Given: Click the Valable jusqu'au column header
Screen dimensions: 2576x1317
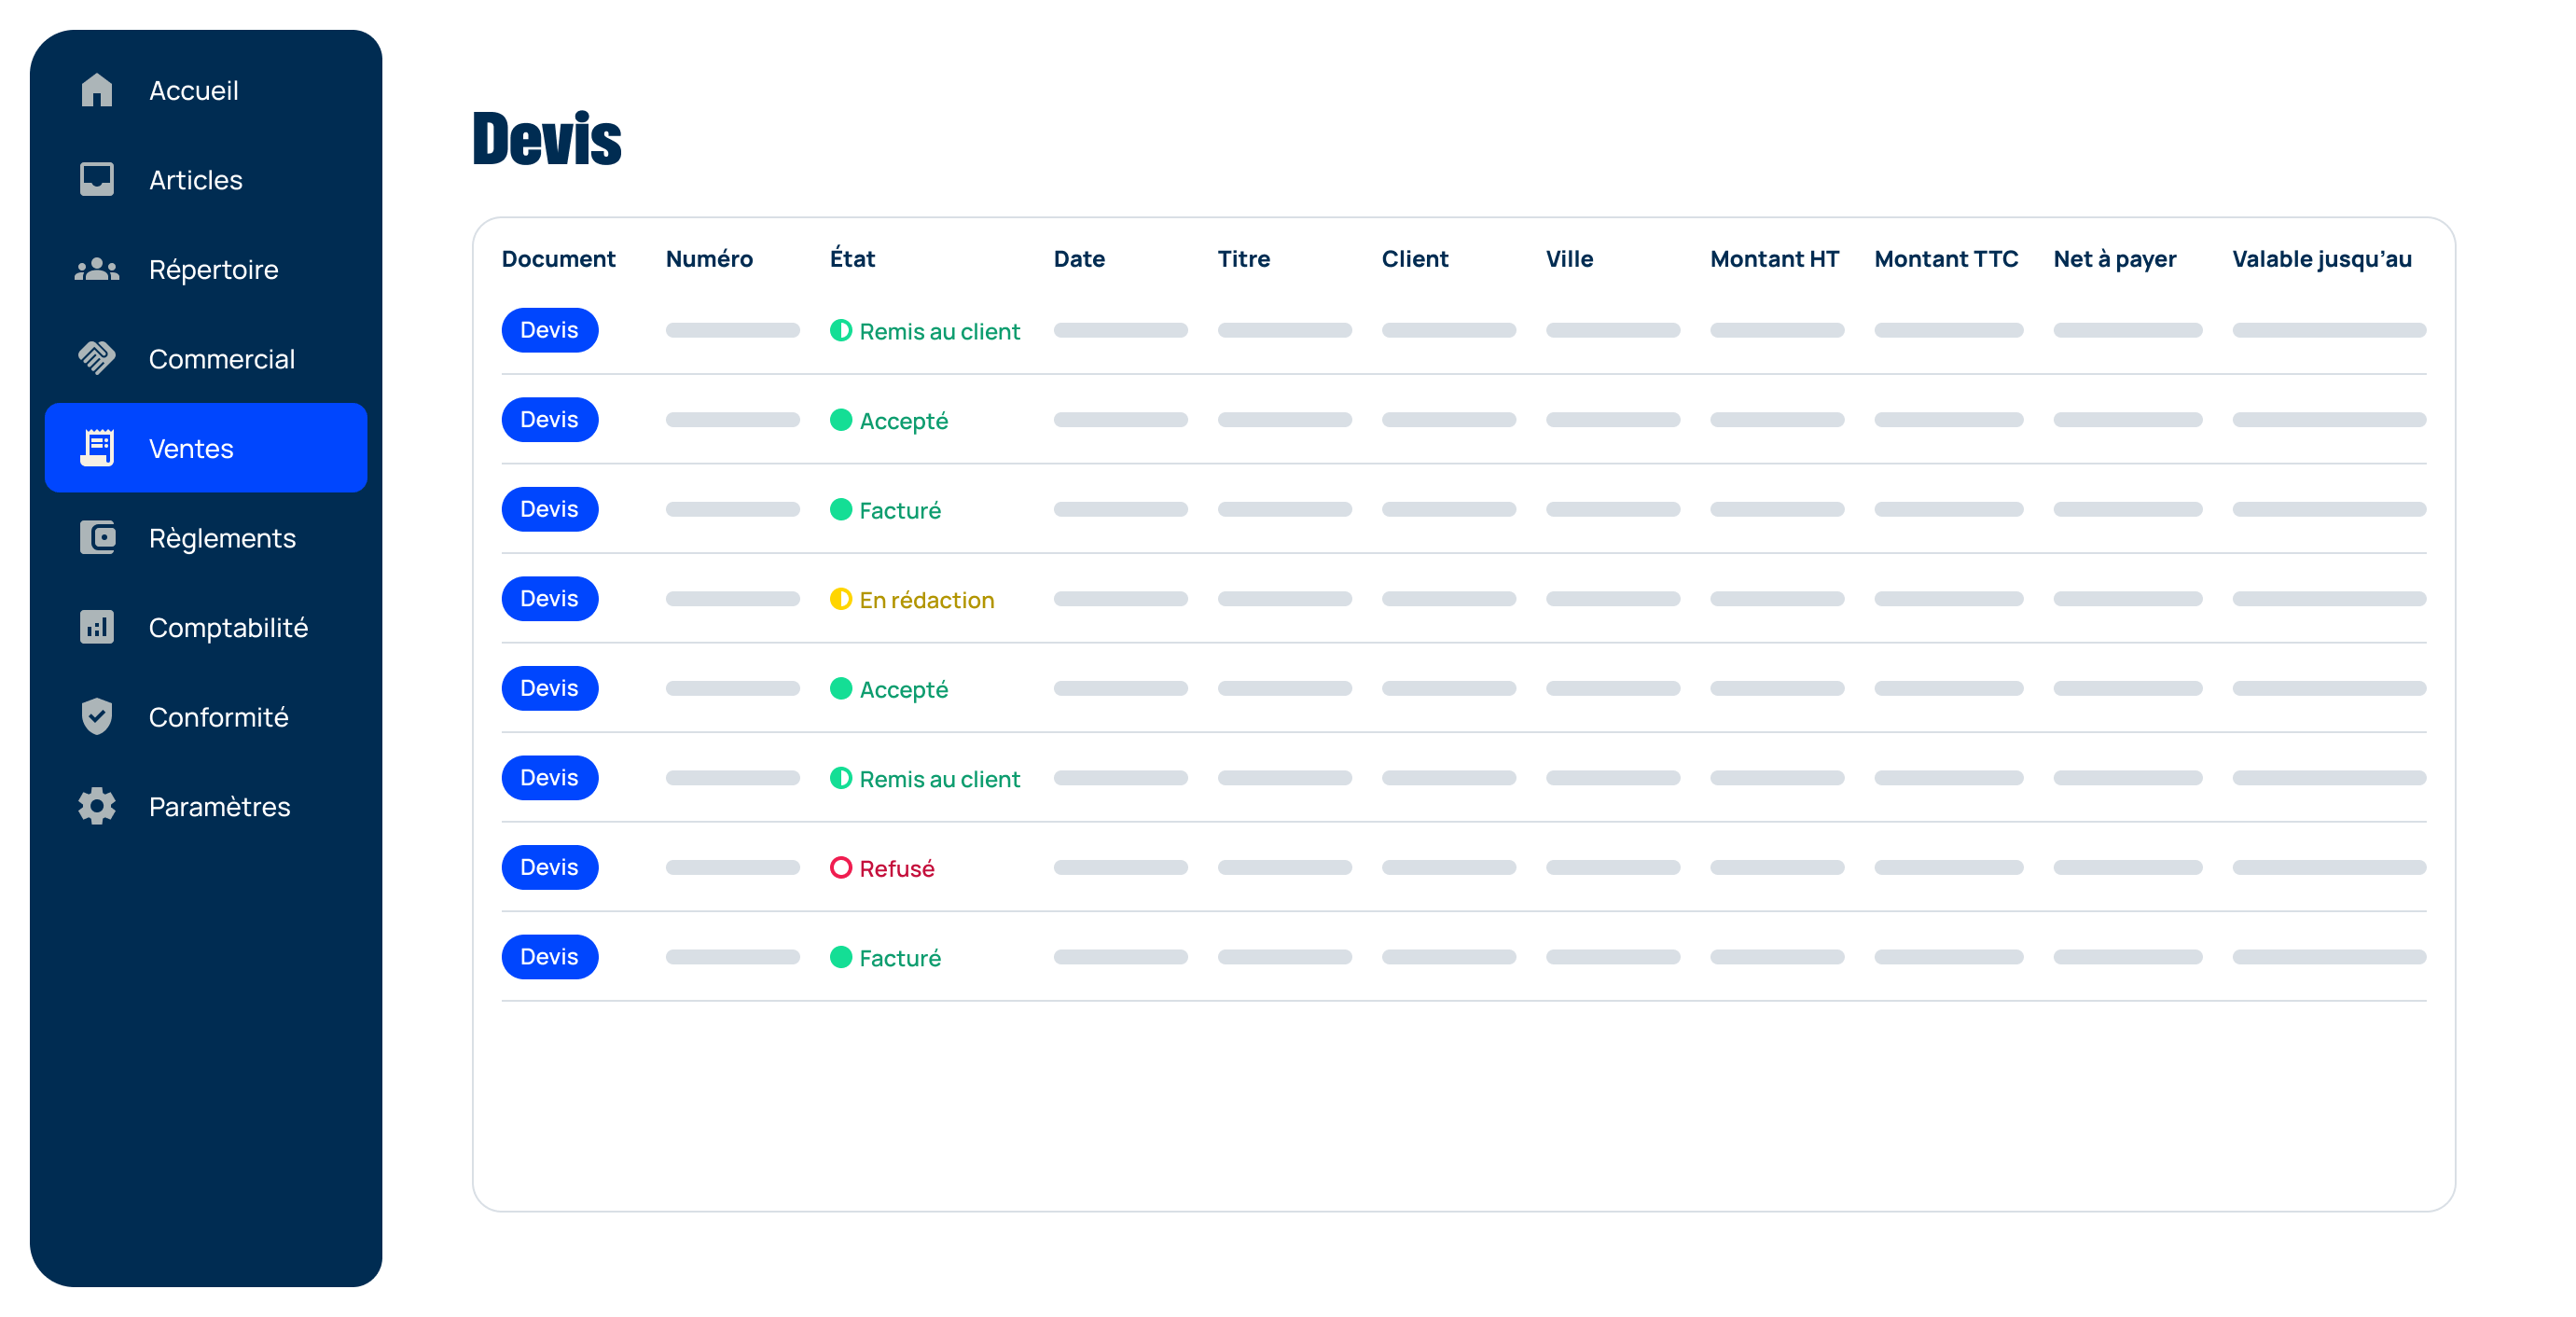Looking at the screenshot, I should 2321,259.
